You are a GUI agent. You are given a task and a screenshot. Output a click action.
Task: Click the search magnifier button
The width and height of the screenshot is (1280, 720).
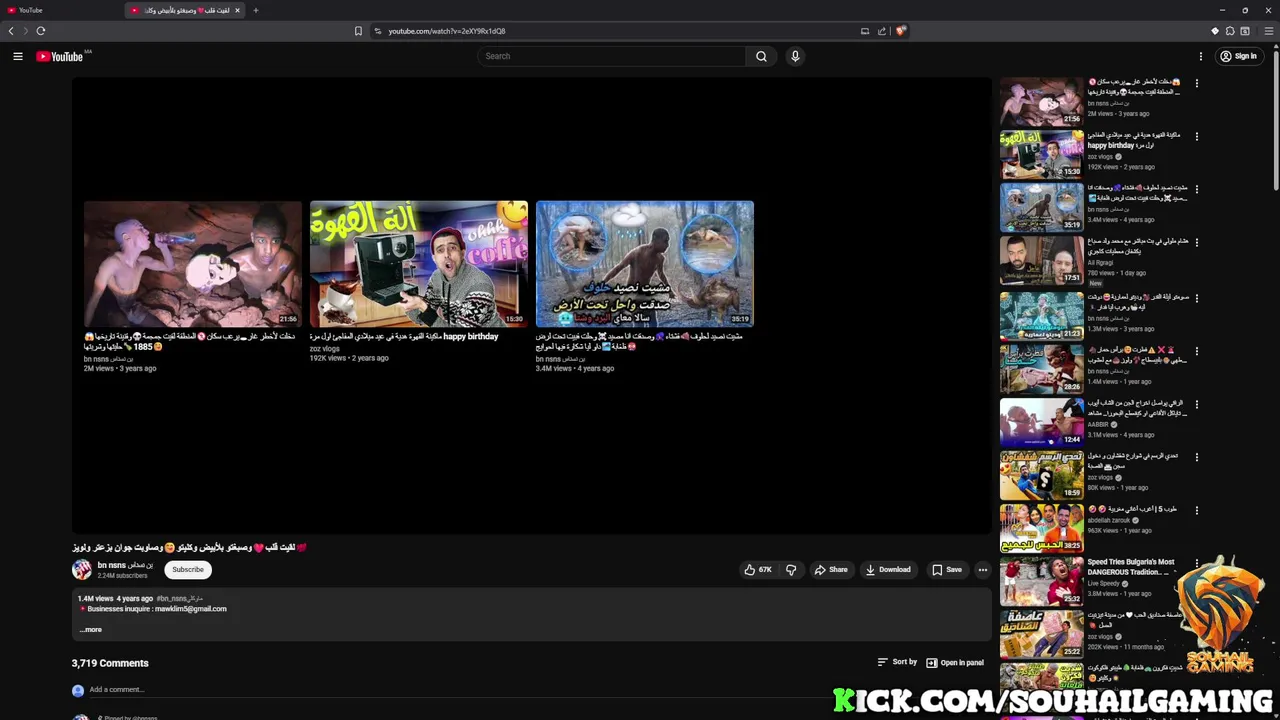(x=761, y=56)
